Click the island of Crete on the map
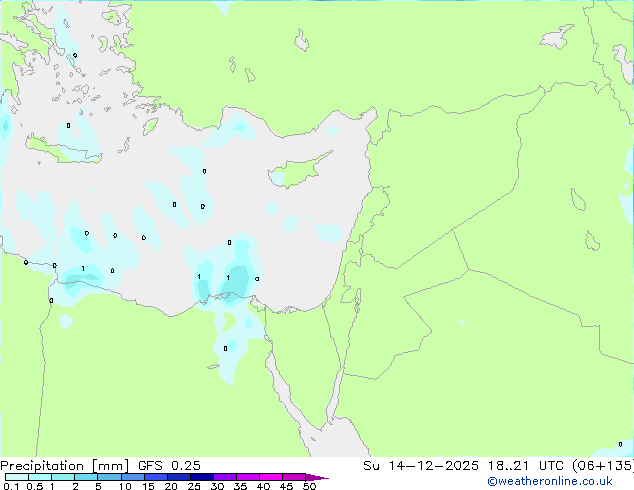The height and width of the screenshot is (490, 634). 64,150
